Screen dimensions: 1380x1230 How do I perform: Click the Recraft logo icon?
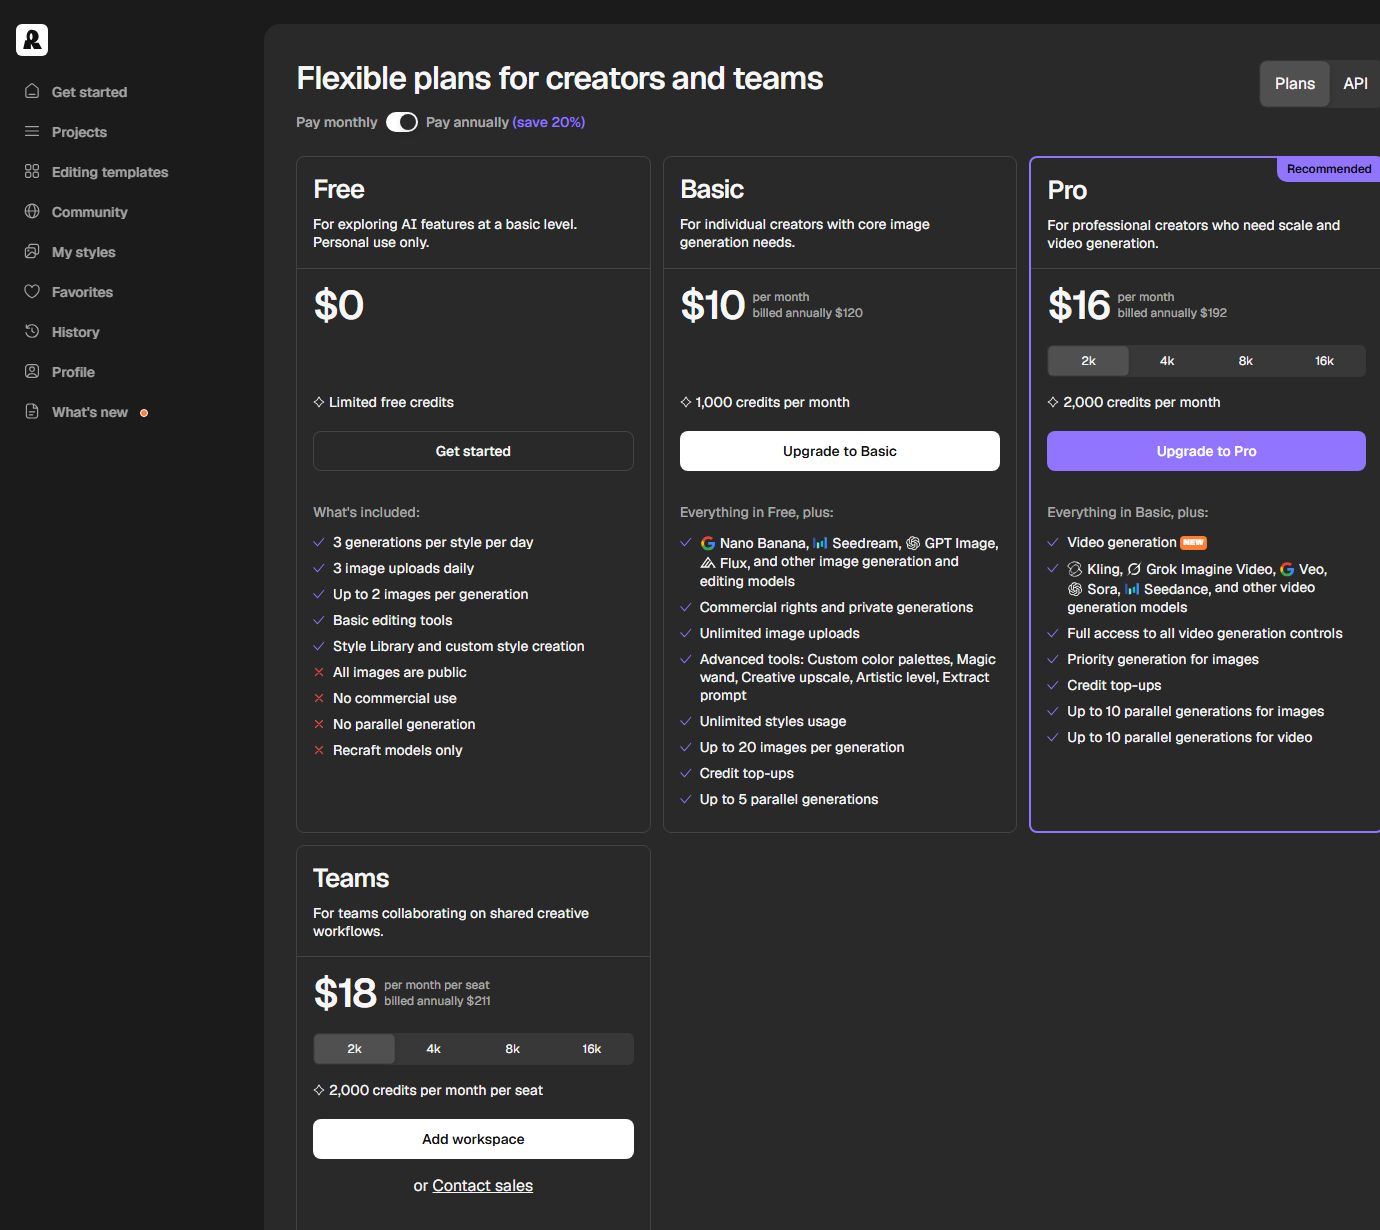[32, 40]
